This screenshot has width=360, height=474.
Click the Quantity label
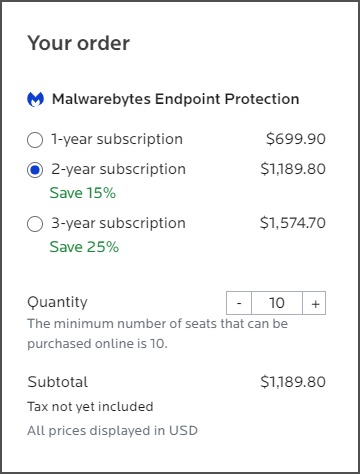(x=57, y=302)
